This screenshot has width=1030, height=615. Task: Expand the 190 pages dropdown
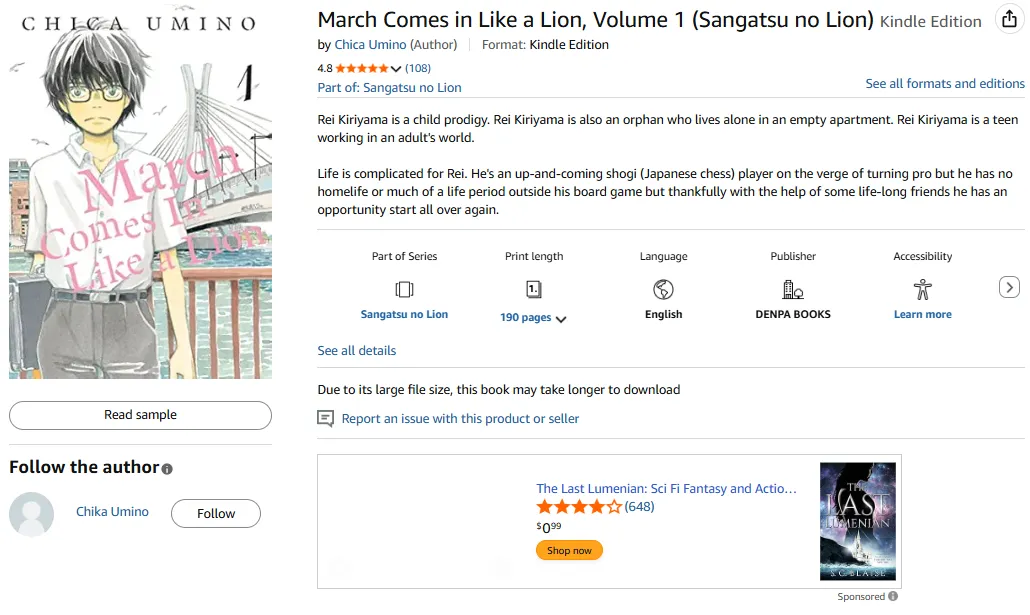click(560, 319)
